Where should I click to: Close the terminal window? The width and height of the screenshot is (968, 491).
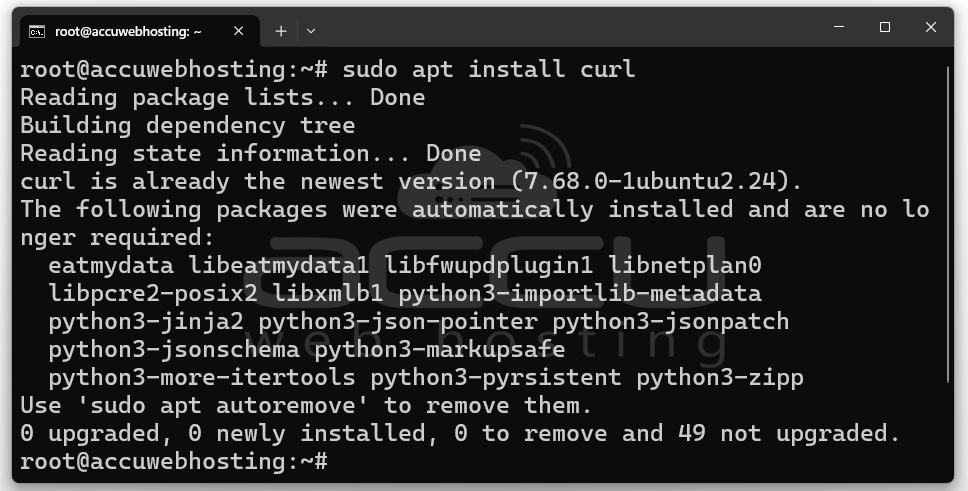click(x=930, y=27)
